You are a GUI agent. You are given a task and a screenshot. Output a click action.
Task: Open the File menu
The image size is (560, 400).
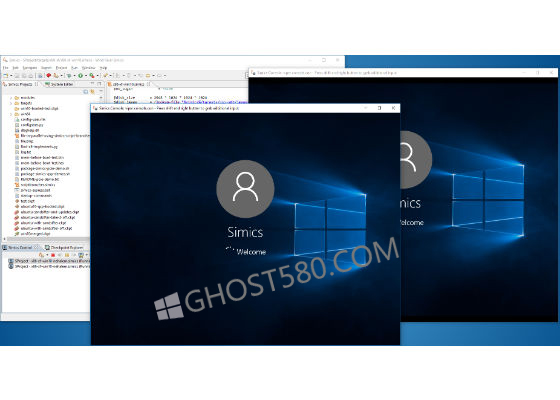6,68
